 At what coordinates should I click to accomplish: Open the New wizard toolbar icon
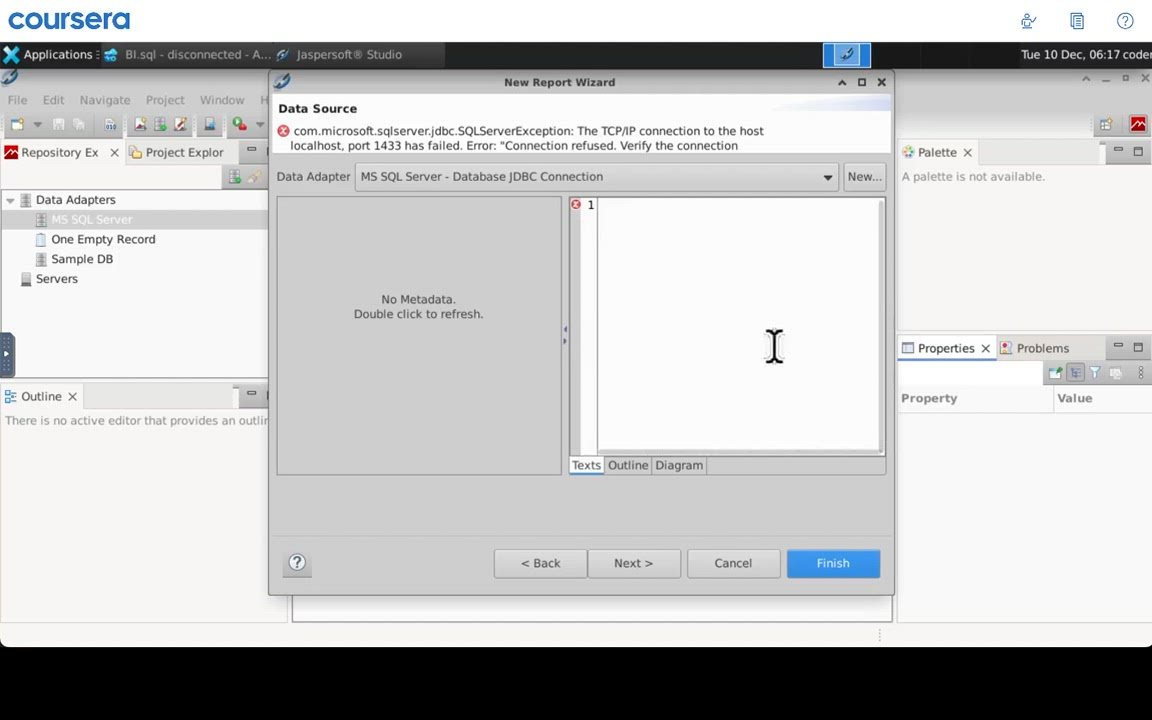click(x=17, y=124)
